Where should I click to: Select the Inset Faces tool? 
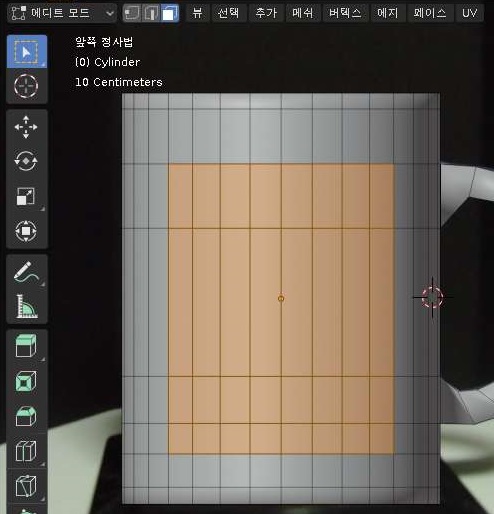tap(26, 381)
